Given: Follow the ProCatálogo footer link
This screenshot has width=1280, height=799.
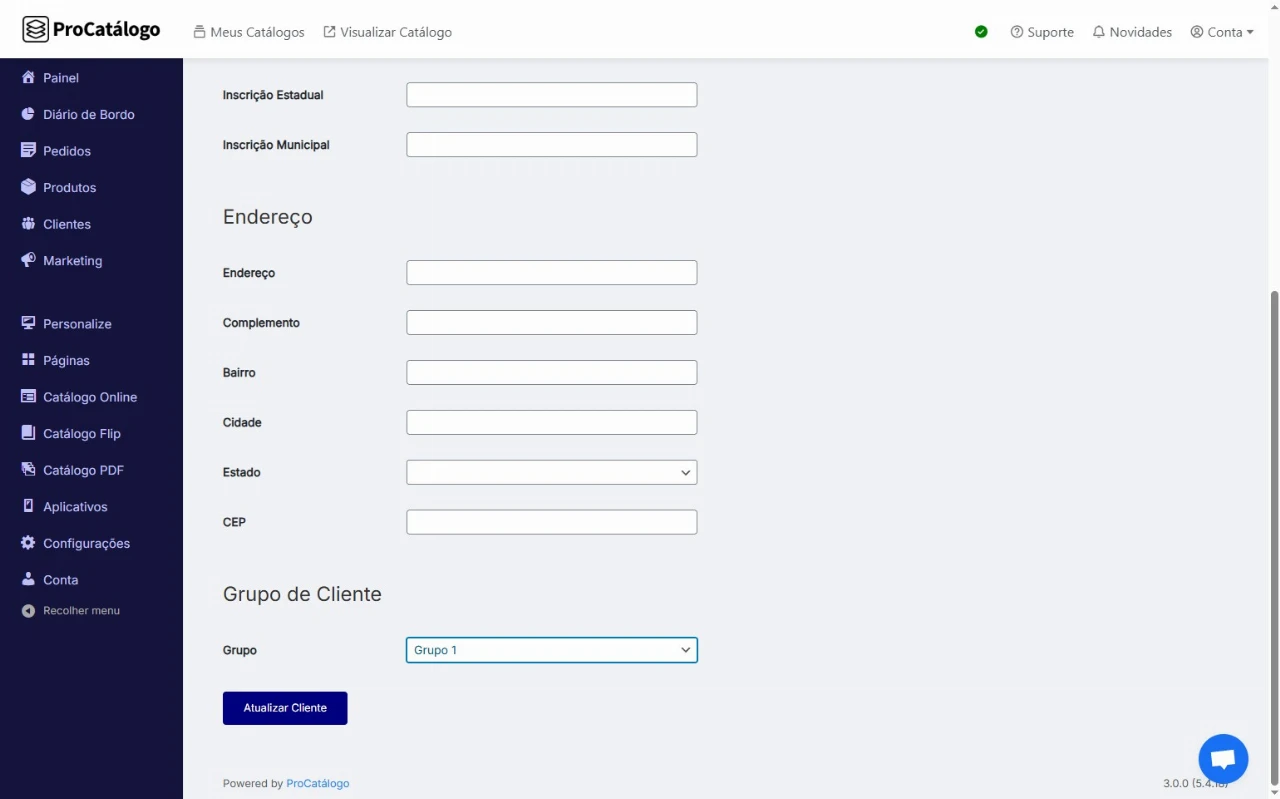Looking at the screenshot, I should (318, 783).
